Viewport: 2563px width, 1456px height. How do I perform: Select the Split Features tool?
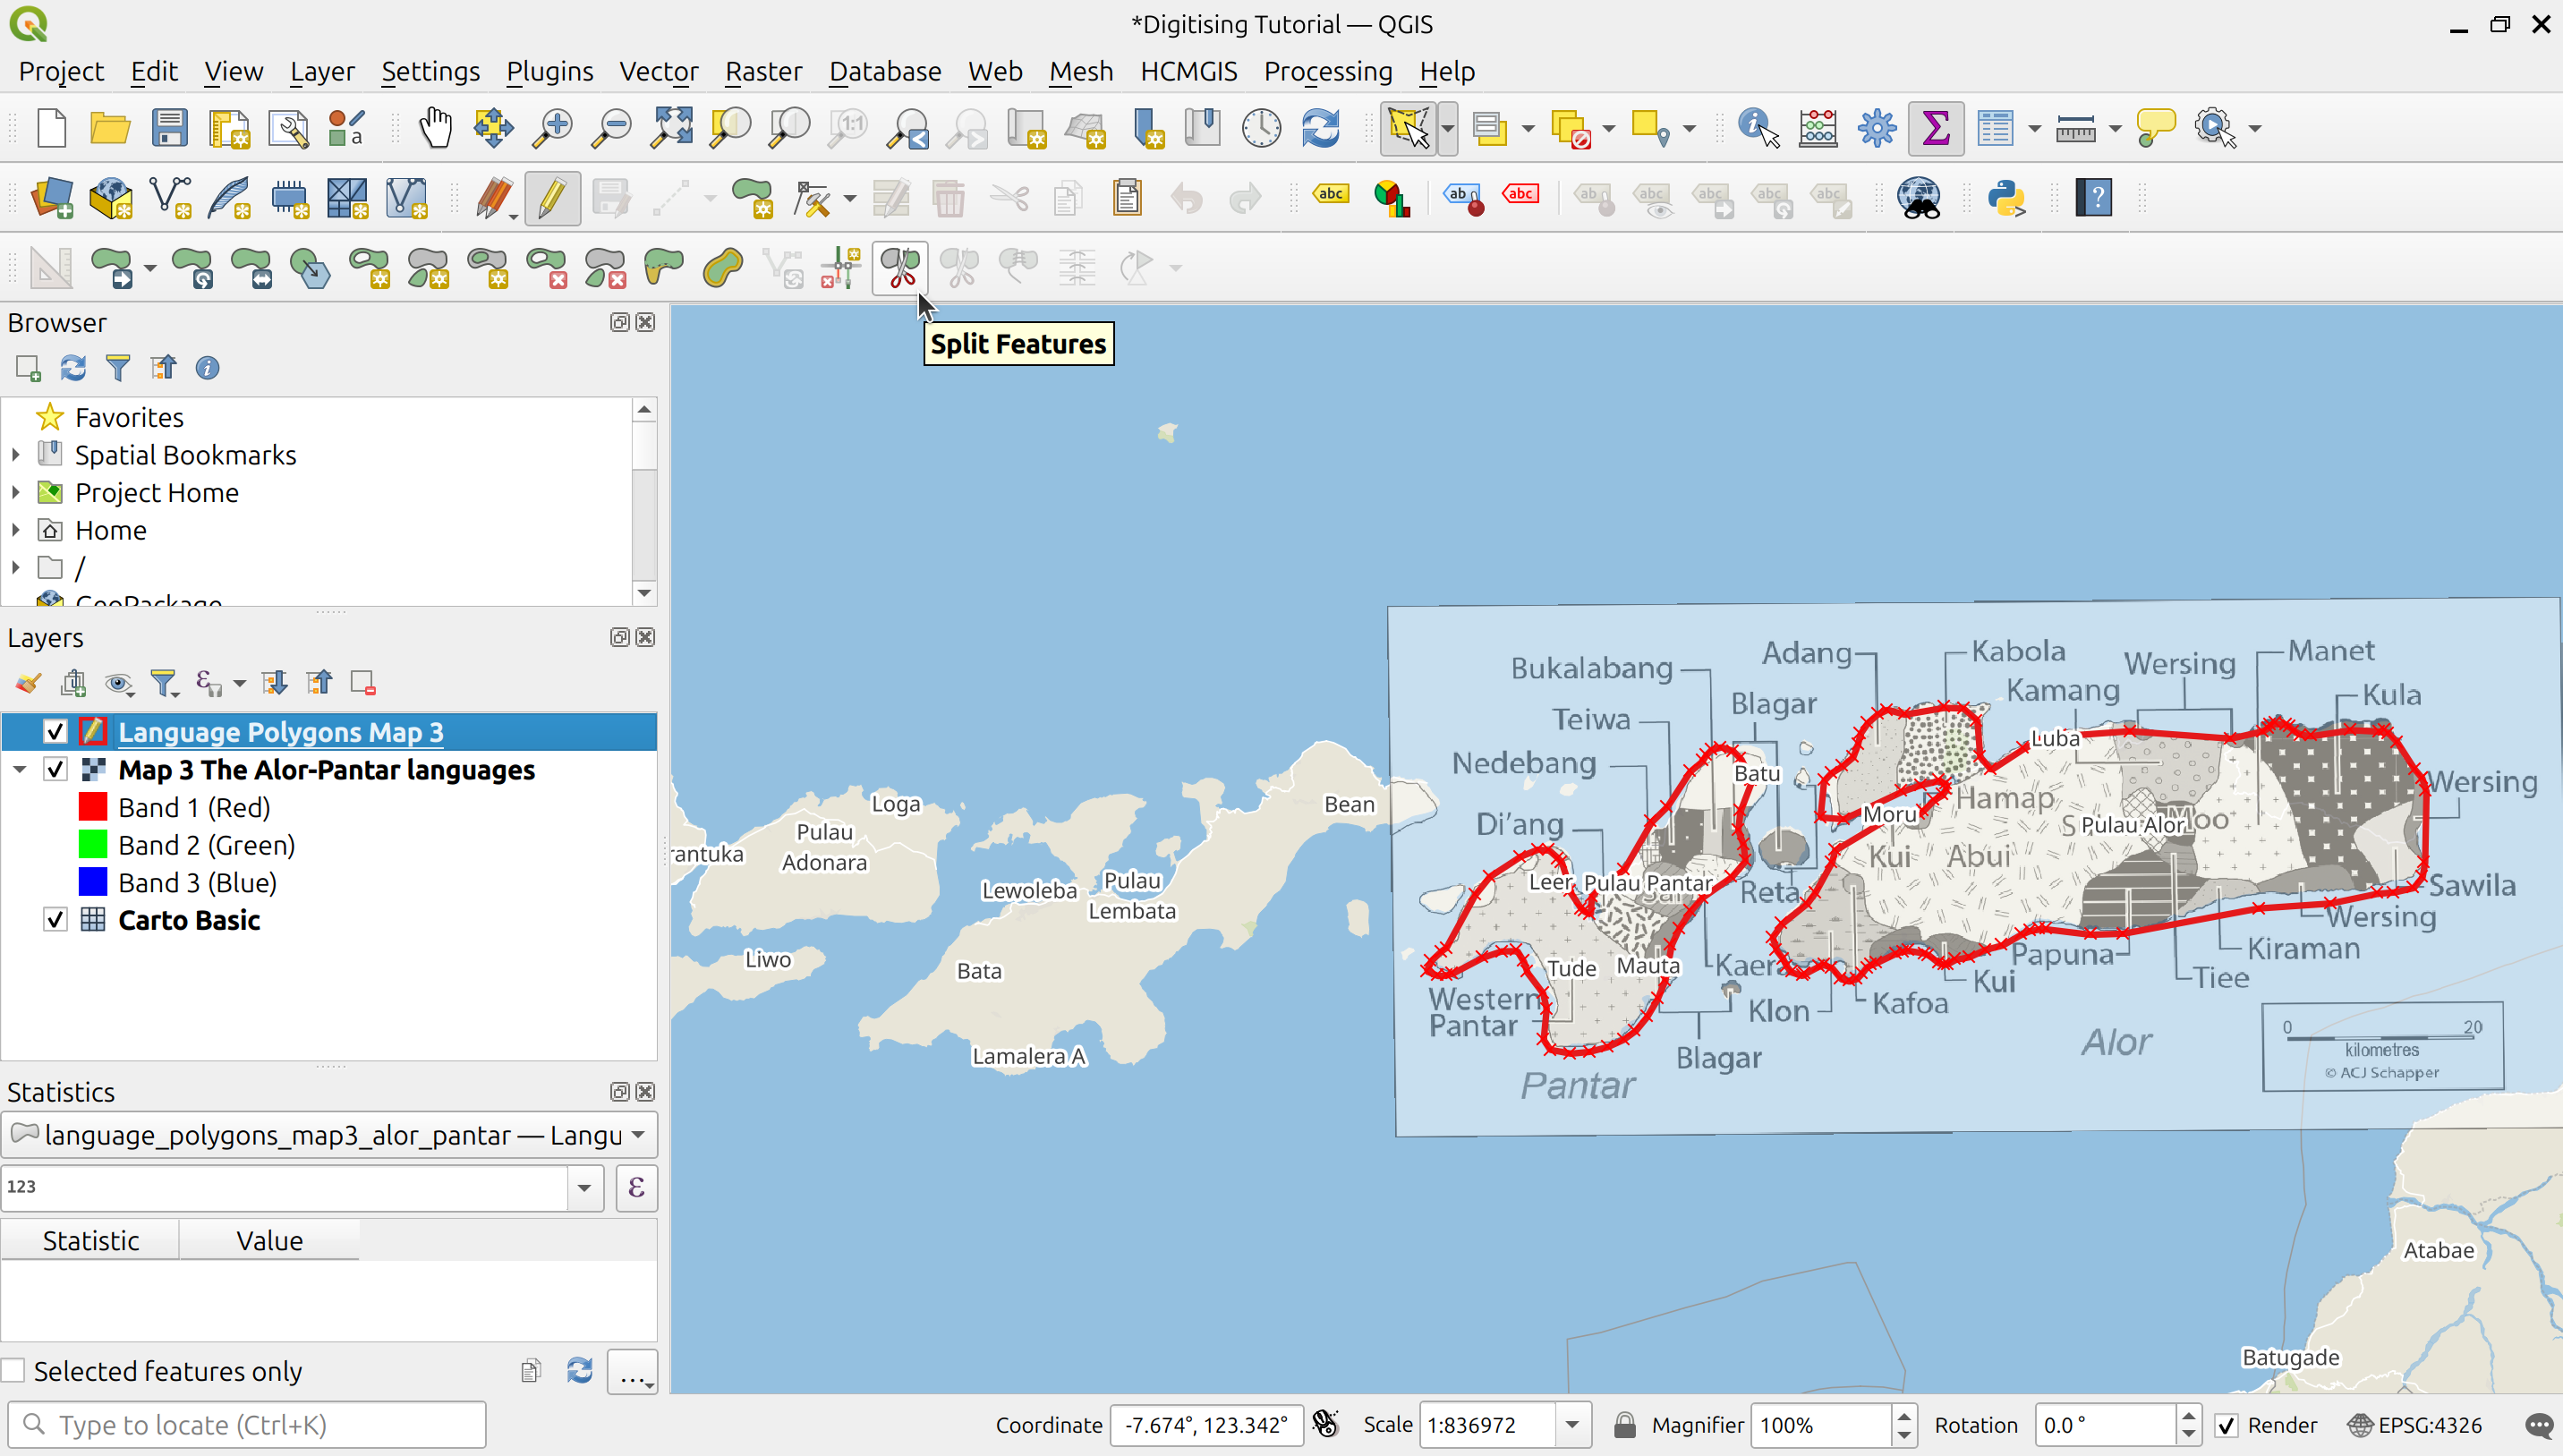pyautogui.click(x=898, y=267)
